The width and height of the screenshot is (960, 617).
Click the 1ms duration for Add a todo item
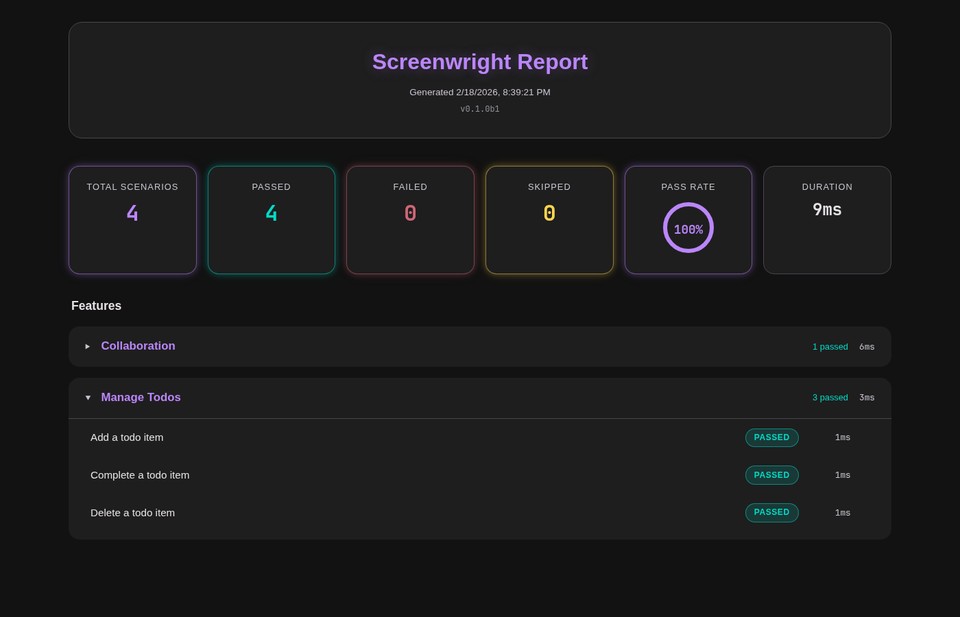click(x=842, y=438)
